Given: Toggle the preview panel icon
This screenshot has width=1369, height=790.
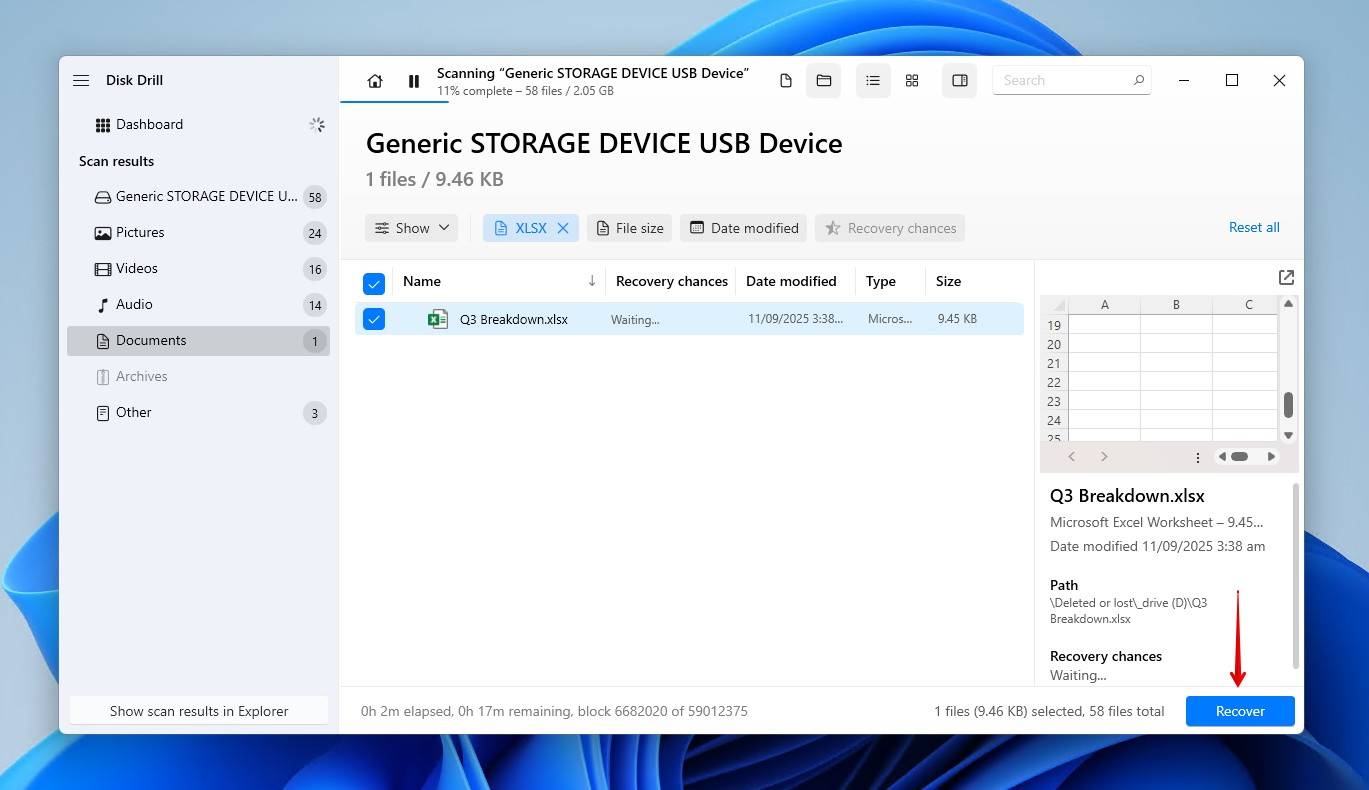Looking at the screenshot, I should pyautogui.click(x=960, y=81).
